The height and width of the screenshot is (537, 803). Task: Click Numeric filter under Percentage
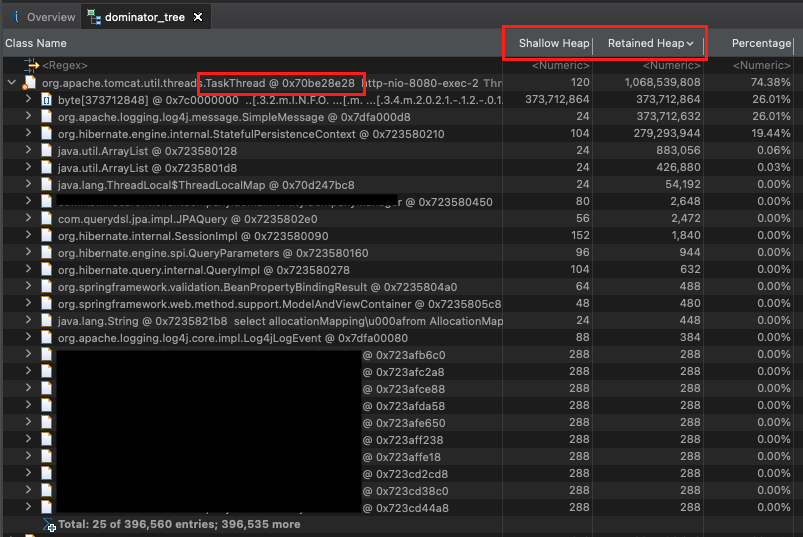pyautogui.click(x=762, y=66)
